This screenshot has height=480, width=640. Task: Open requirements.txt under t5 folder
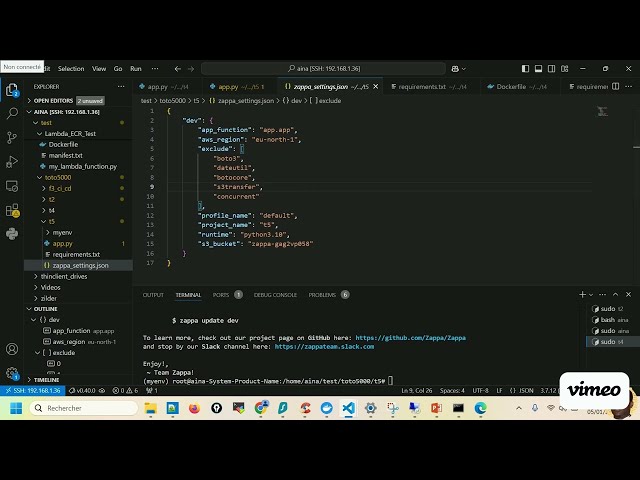(x=76, y=254)
